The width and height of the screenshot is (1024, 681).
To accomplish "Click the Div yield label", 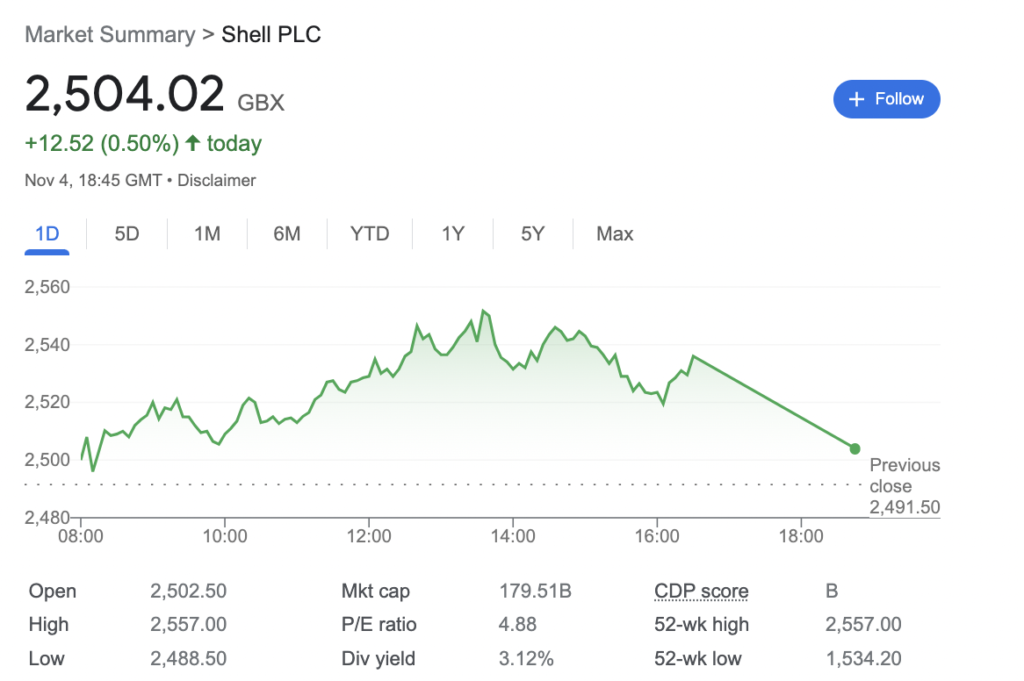I will (x=378, y=658).
